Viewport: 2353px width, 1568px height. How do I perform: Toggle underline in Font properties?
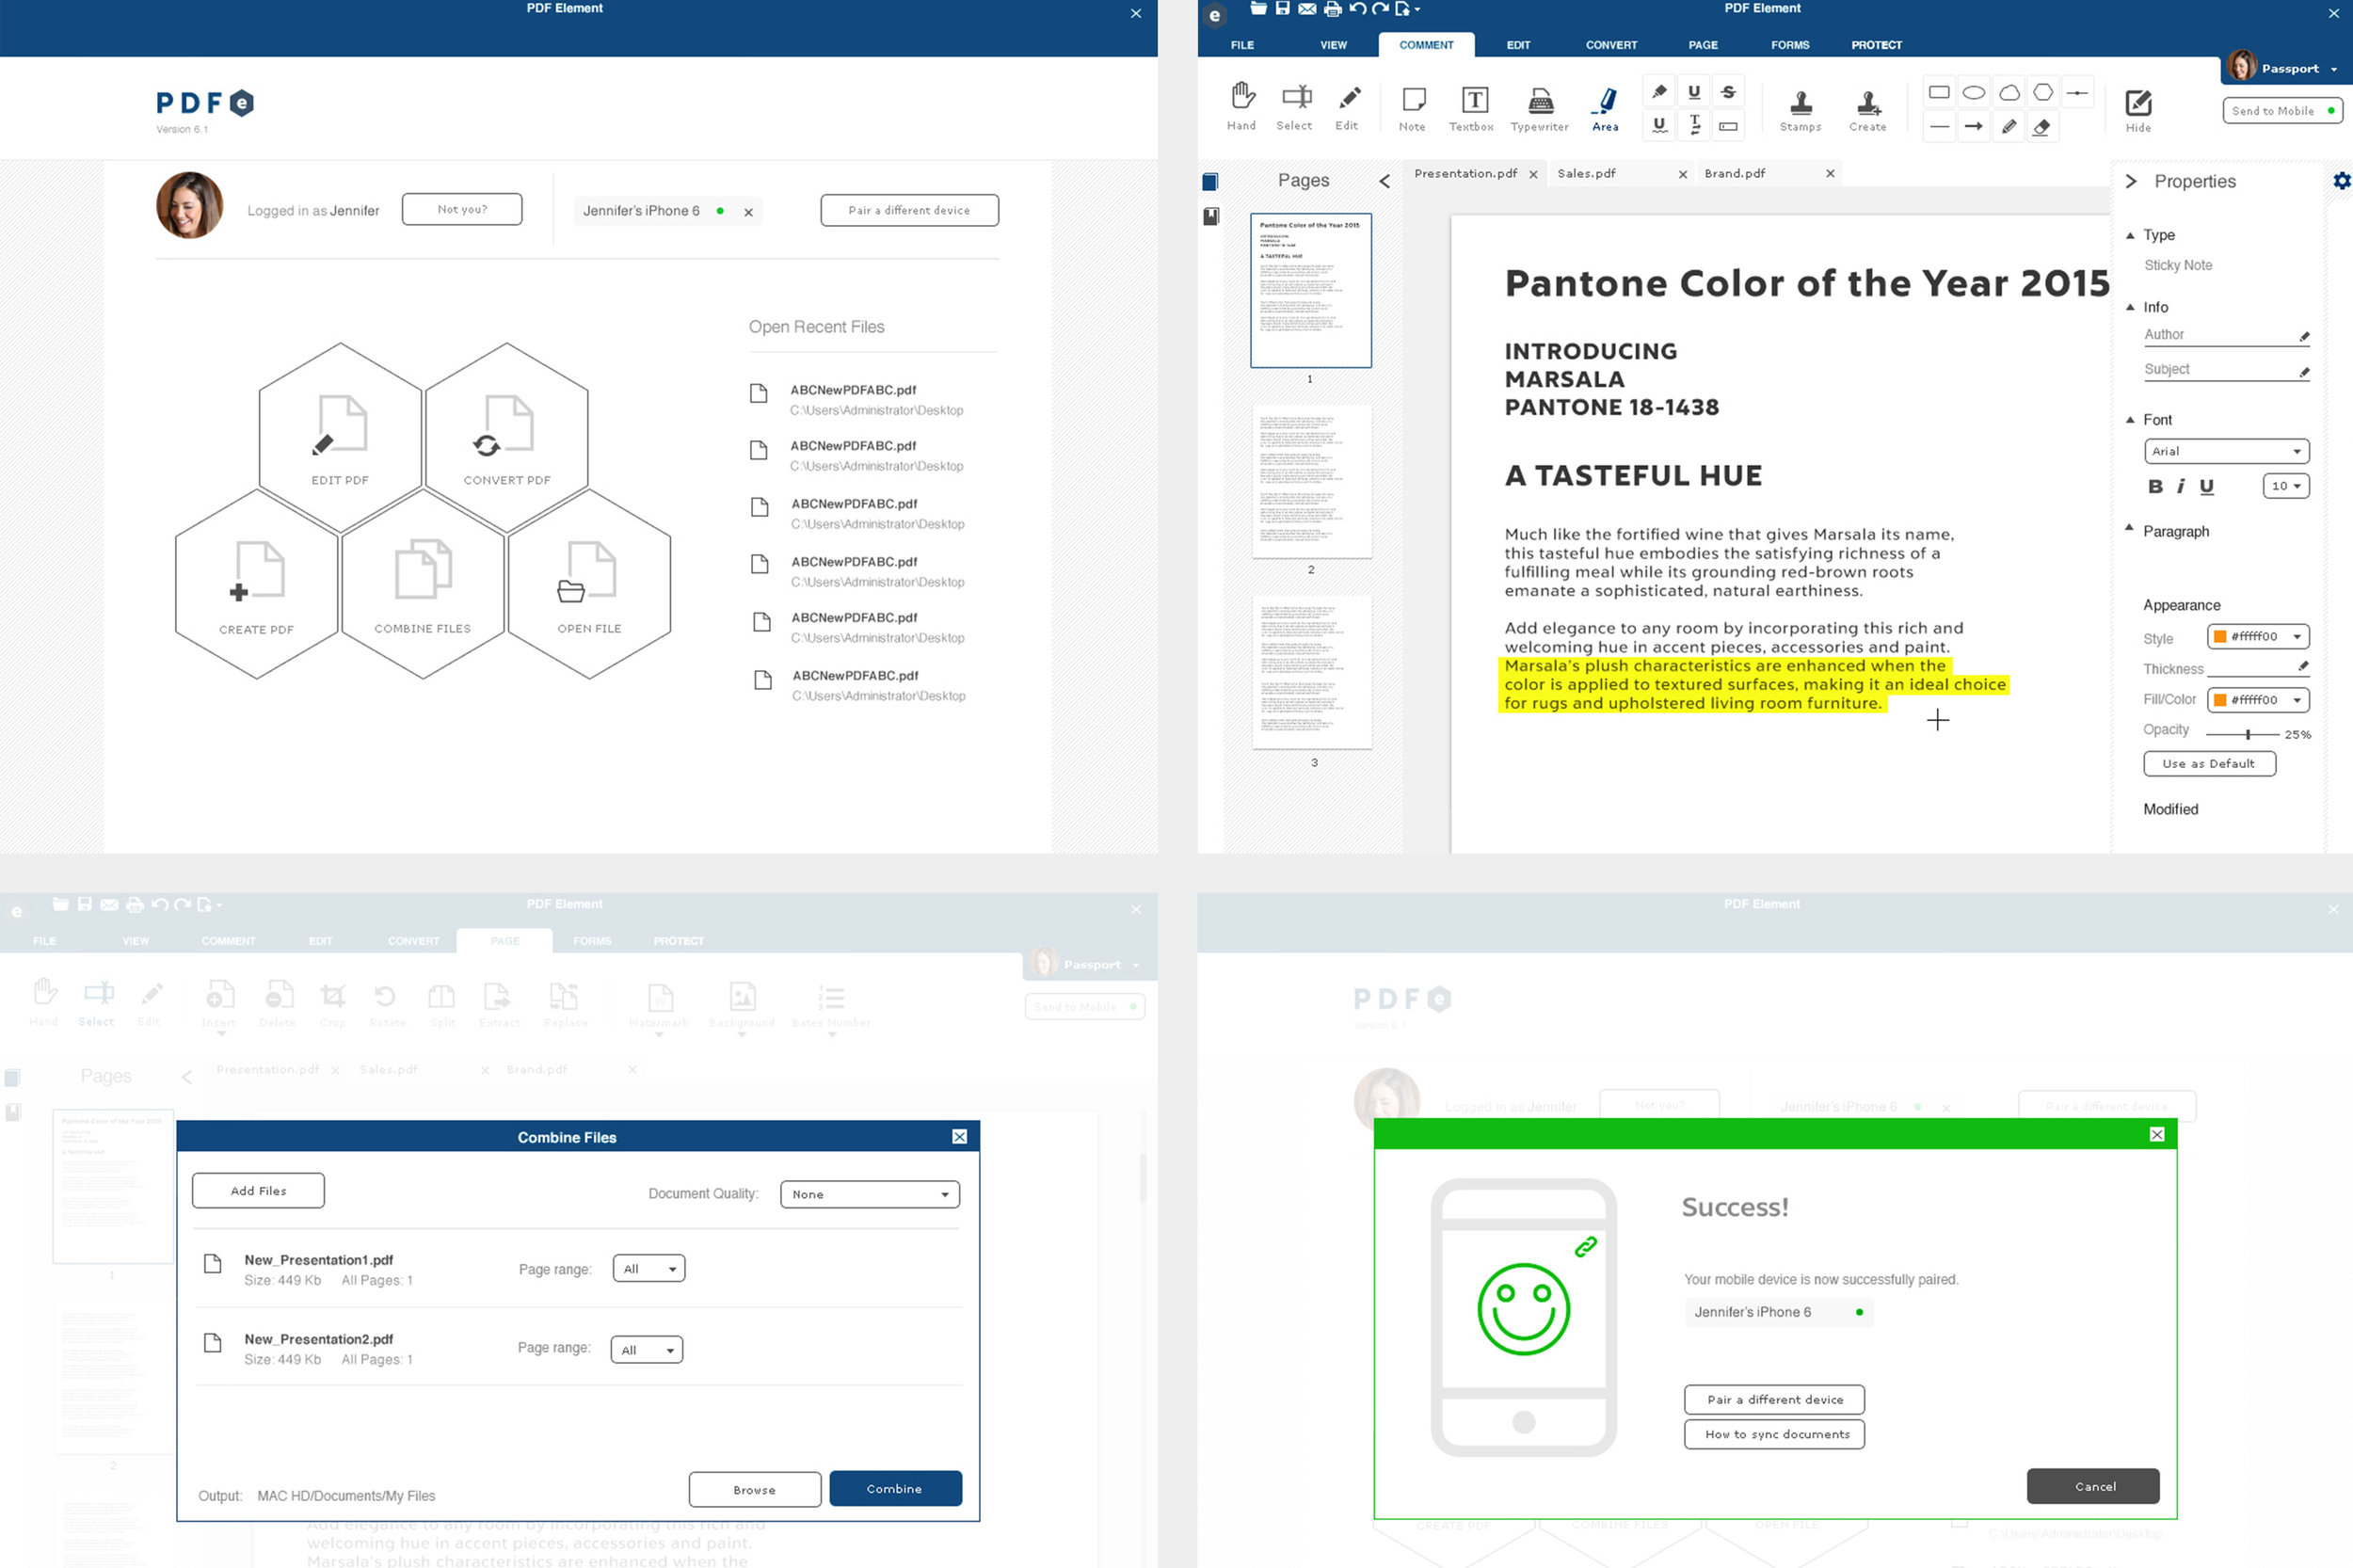(2206, 486)
